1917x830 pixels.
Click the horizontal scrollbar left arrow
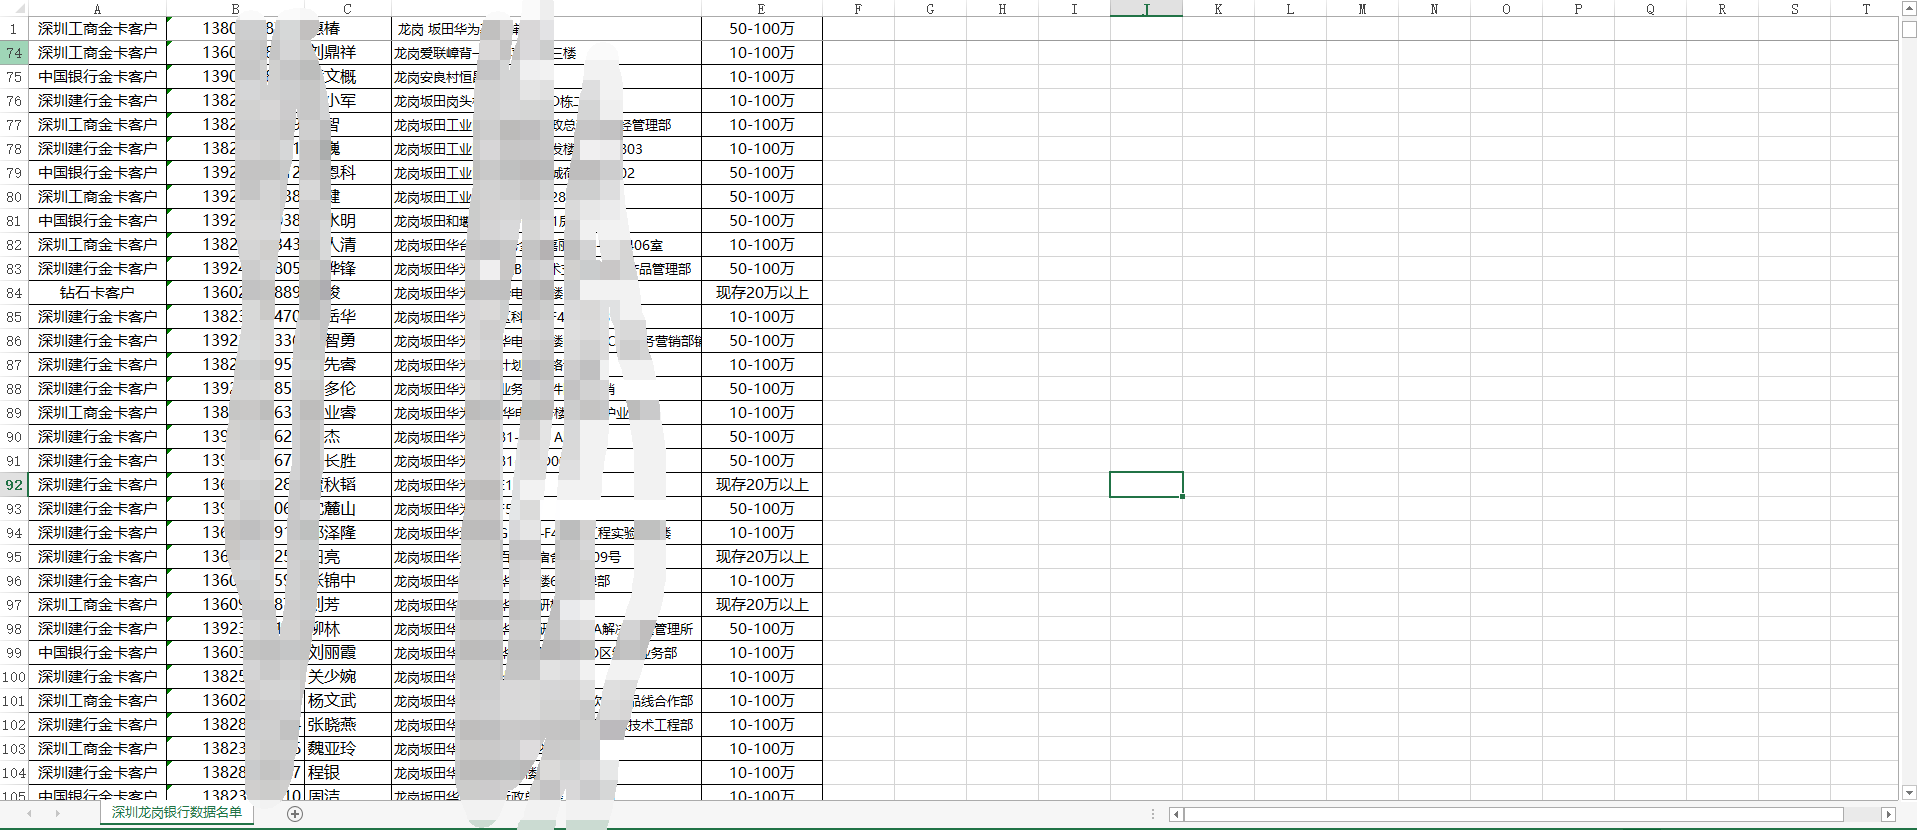[x=1176, y=814]
